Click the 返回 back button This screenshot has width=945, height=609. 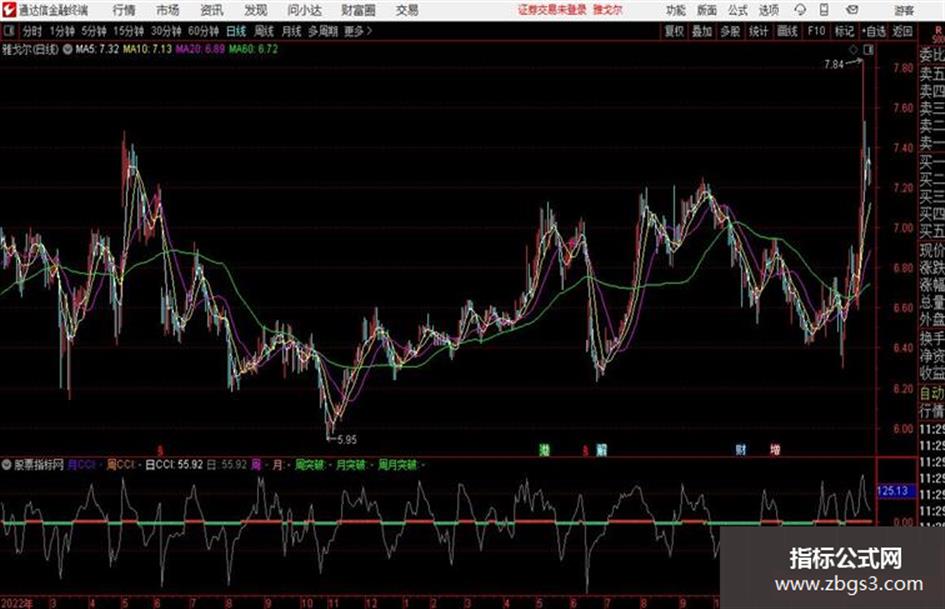coord(903,31)
